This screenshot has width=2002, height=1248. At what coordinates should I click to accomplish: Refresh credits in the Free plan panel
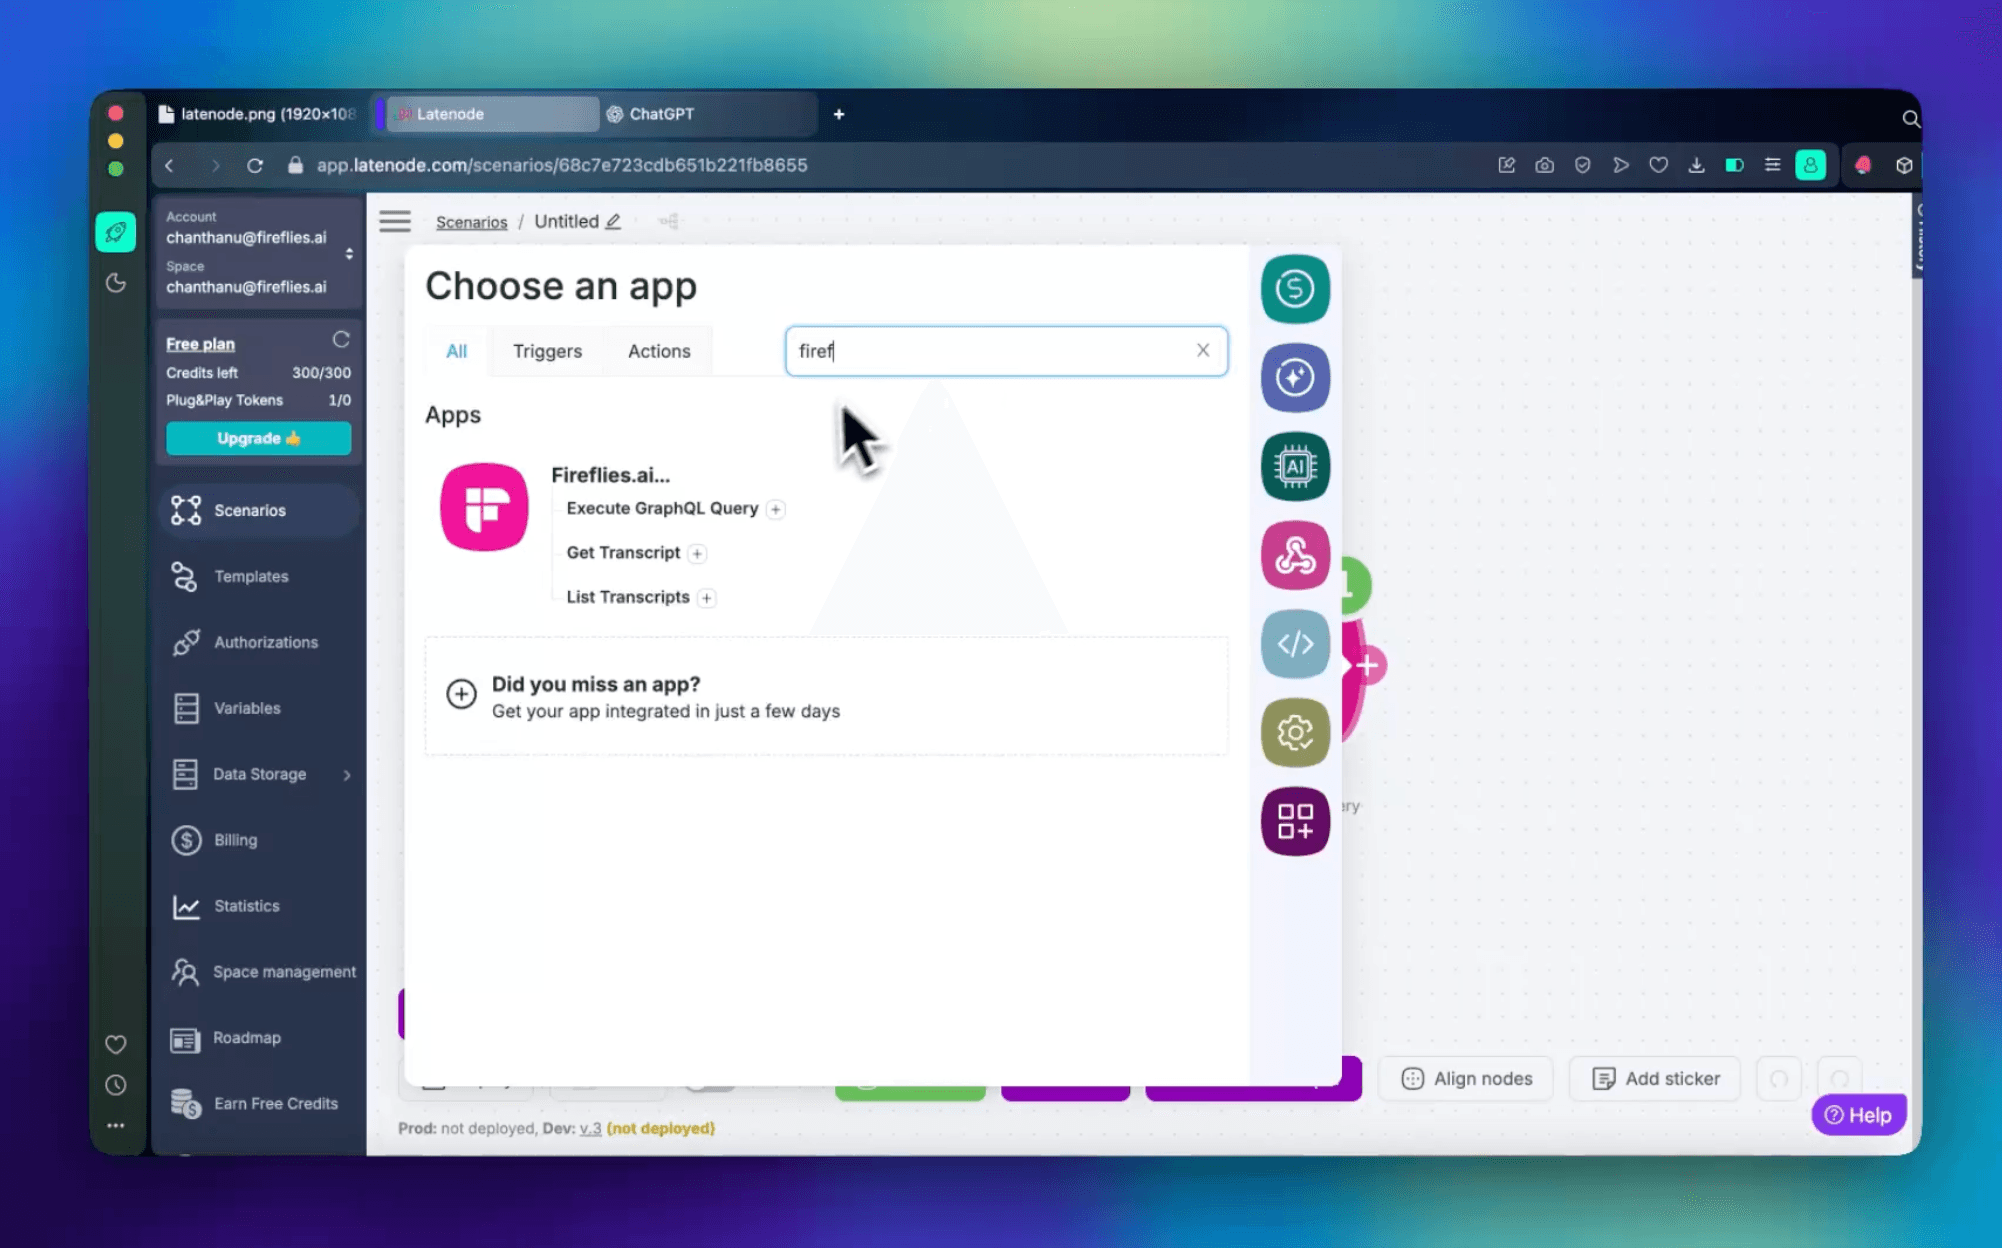[x=341, y=340]
